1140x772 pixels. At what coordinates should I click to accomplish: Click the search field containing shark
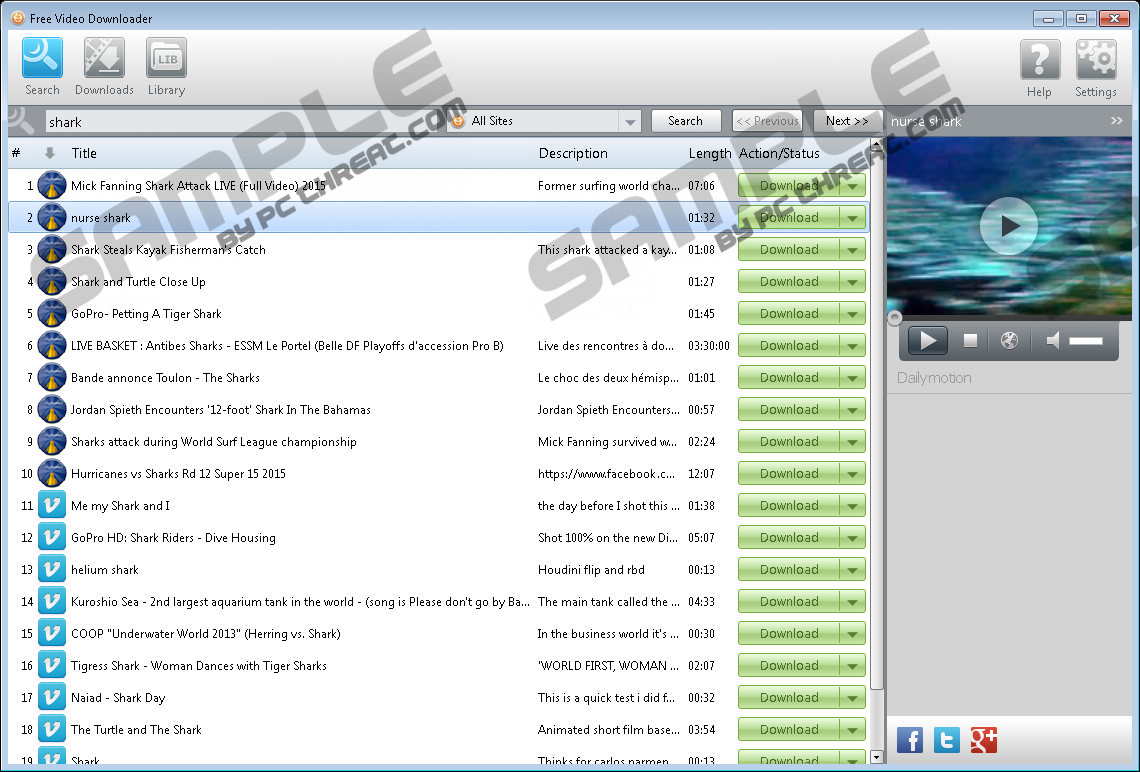pyautogui.click(x=240, y=122)
